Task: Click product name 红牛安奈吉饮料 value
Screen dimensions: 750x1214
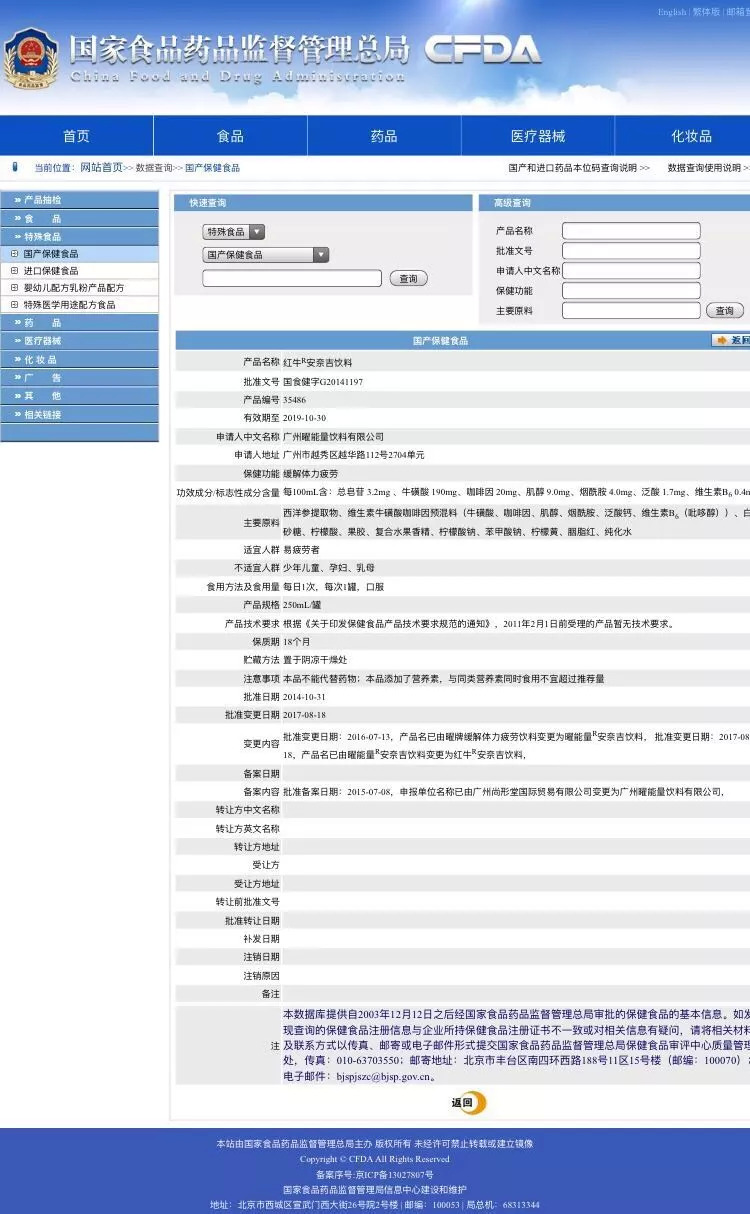Action: click(x=318, y=362)
